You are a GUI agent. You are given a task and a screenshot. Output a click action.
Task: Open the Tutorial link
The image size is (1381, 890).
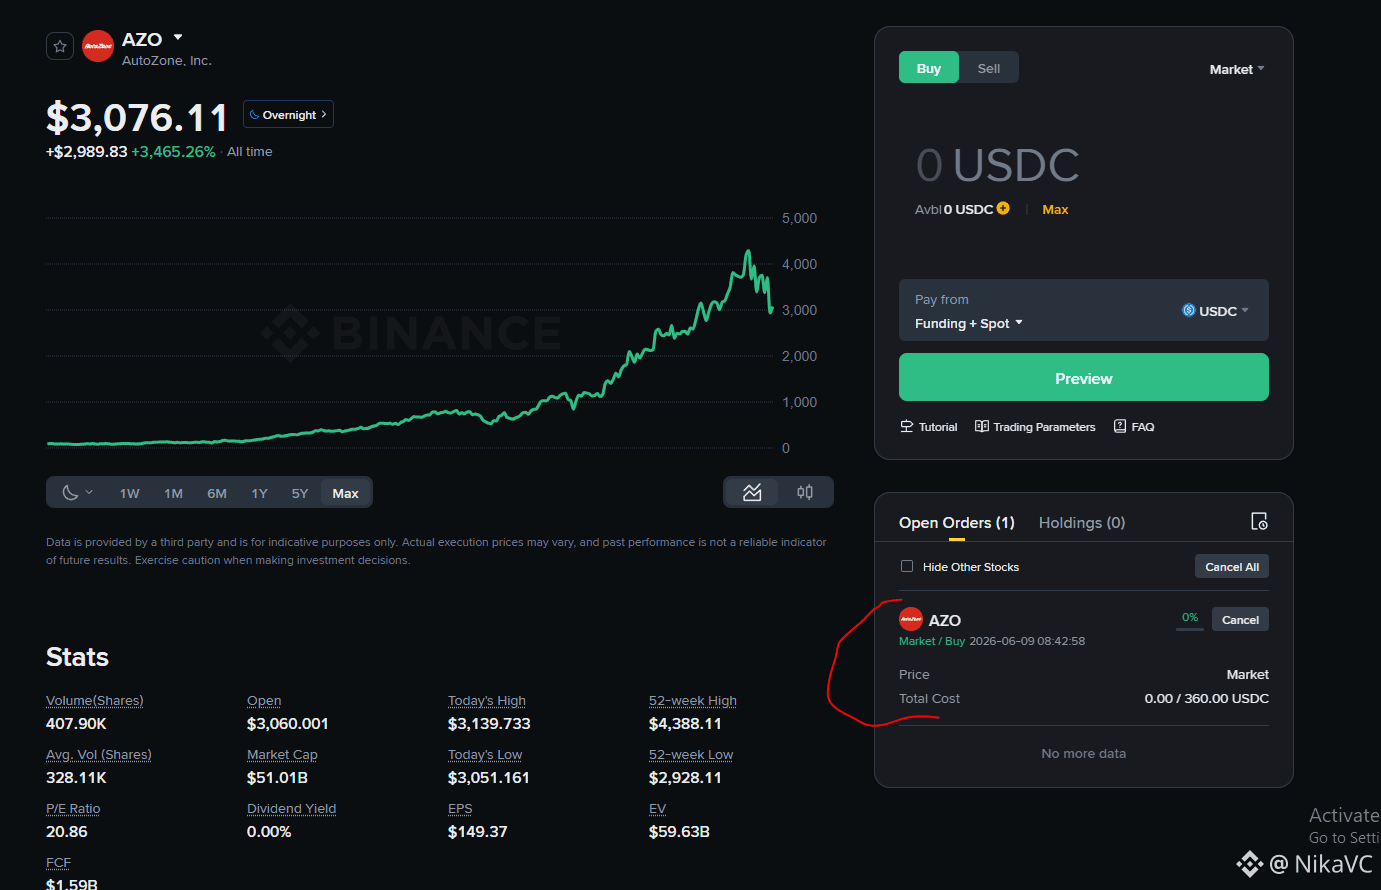(x=929, y=427)
